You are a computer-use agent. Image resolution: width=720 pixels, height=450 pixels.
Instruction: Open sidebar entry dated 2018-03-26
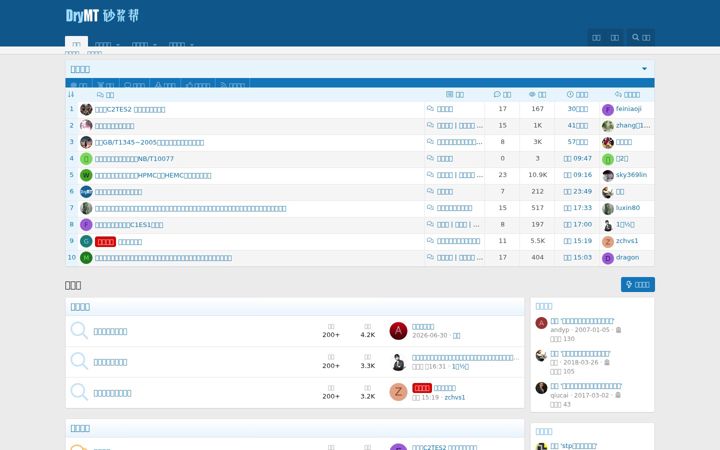[580, 354]
